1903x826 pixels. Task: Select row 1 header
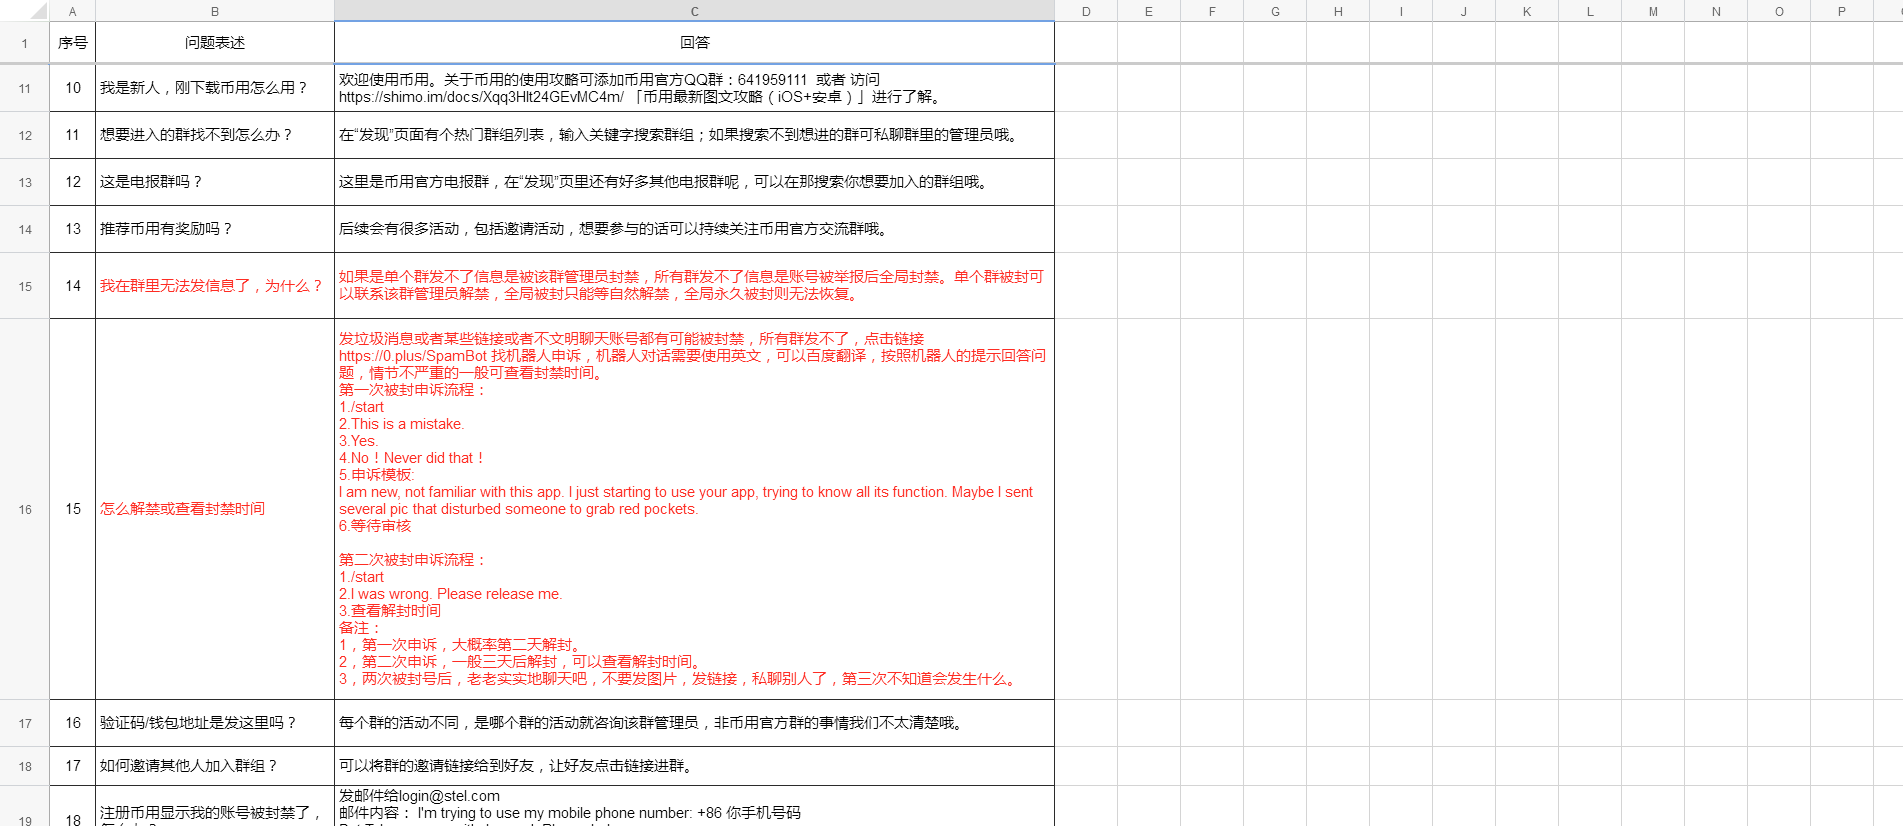25,43
